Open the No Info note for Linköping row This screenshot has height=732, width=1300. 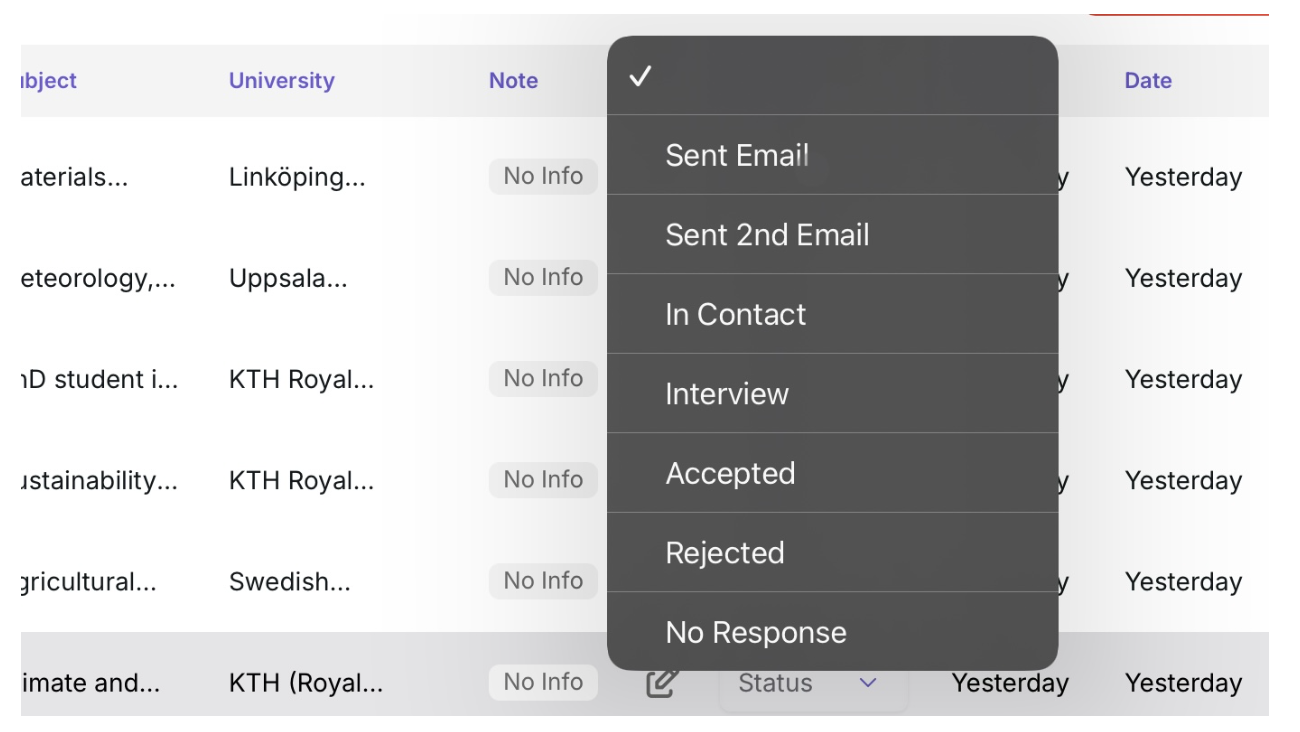[x=543, y=177]
